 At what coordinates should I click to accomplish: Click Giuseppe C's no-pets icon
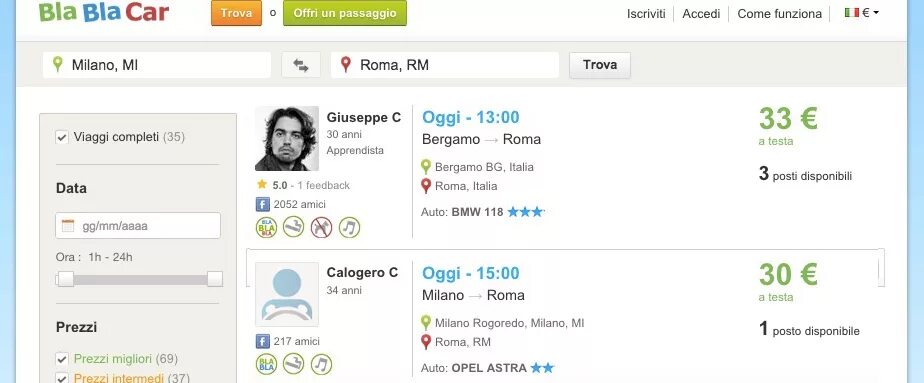(x=321, y=227)
